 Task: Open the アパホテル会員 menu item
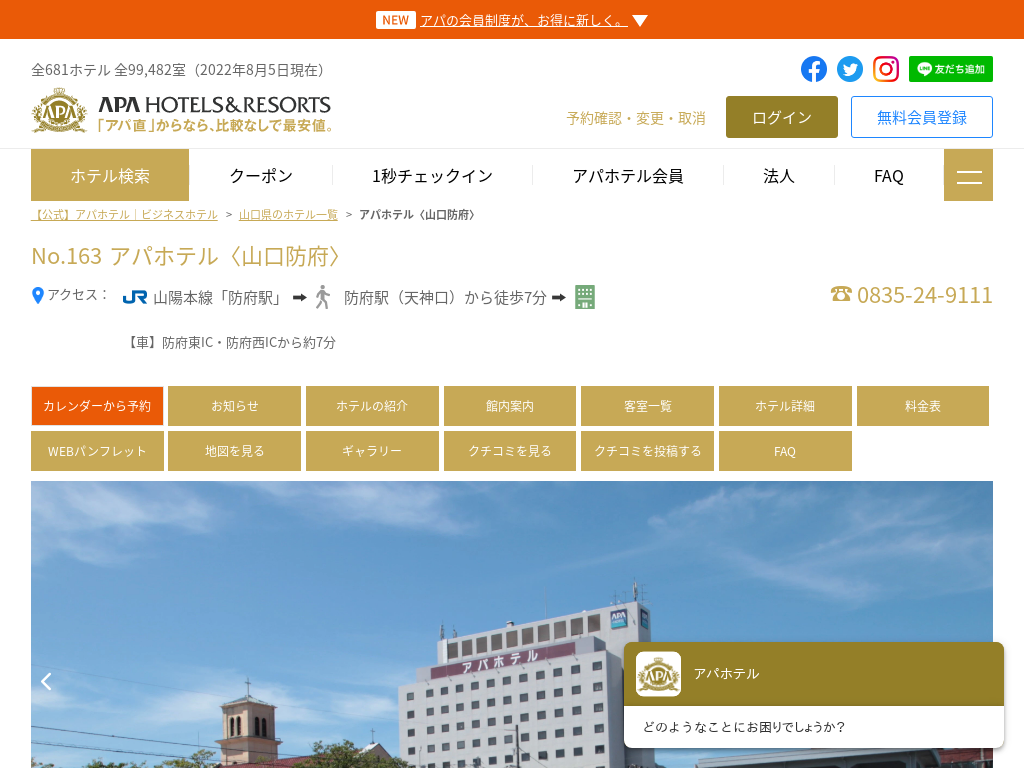[628, 176]
